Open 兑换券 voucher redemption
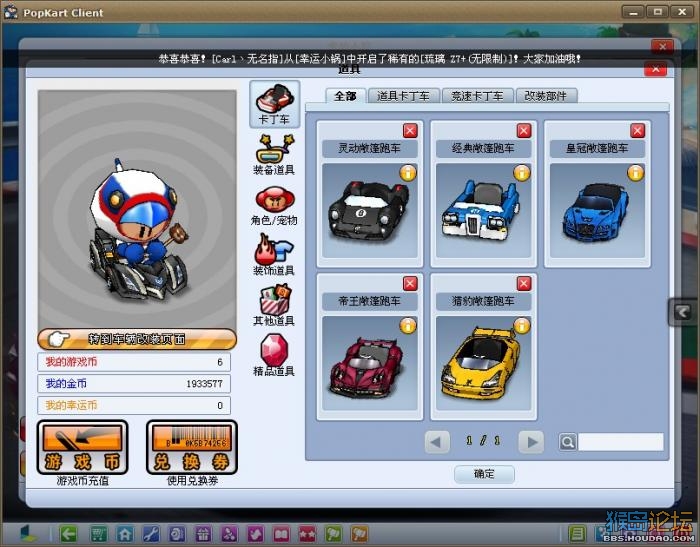The height and width of the screenshot is (547, 700). pyautogui.click(x=192, y=448)
